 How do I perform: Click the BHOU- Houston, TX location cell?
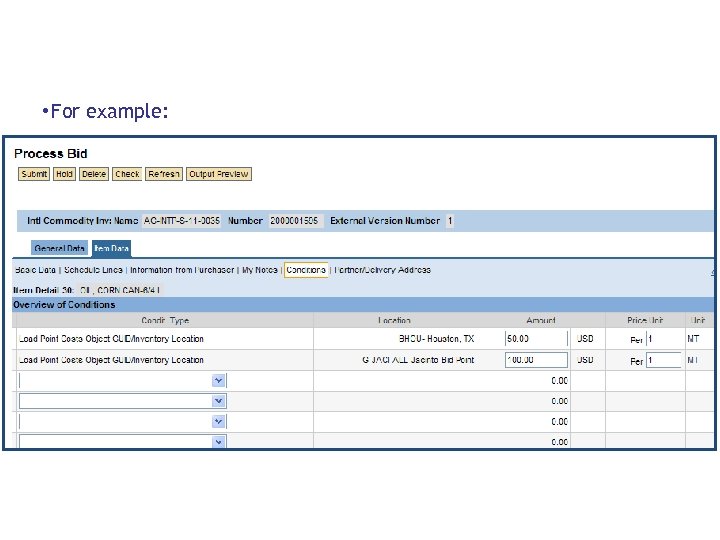pyautogui.click(x=436, y=339)
